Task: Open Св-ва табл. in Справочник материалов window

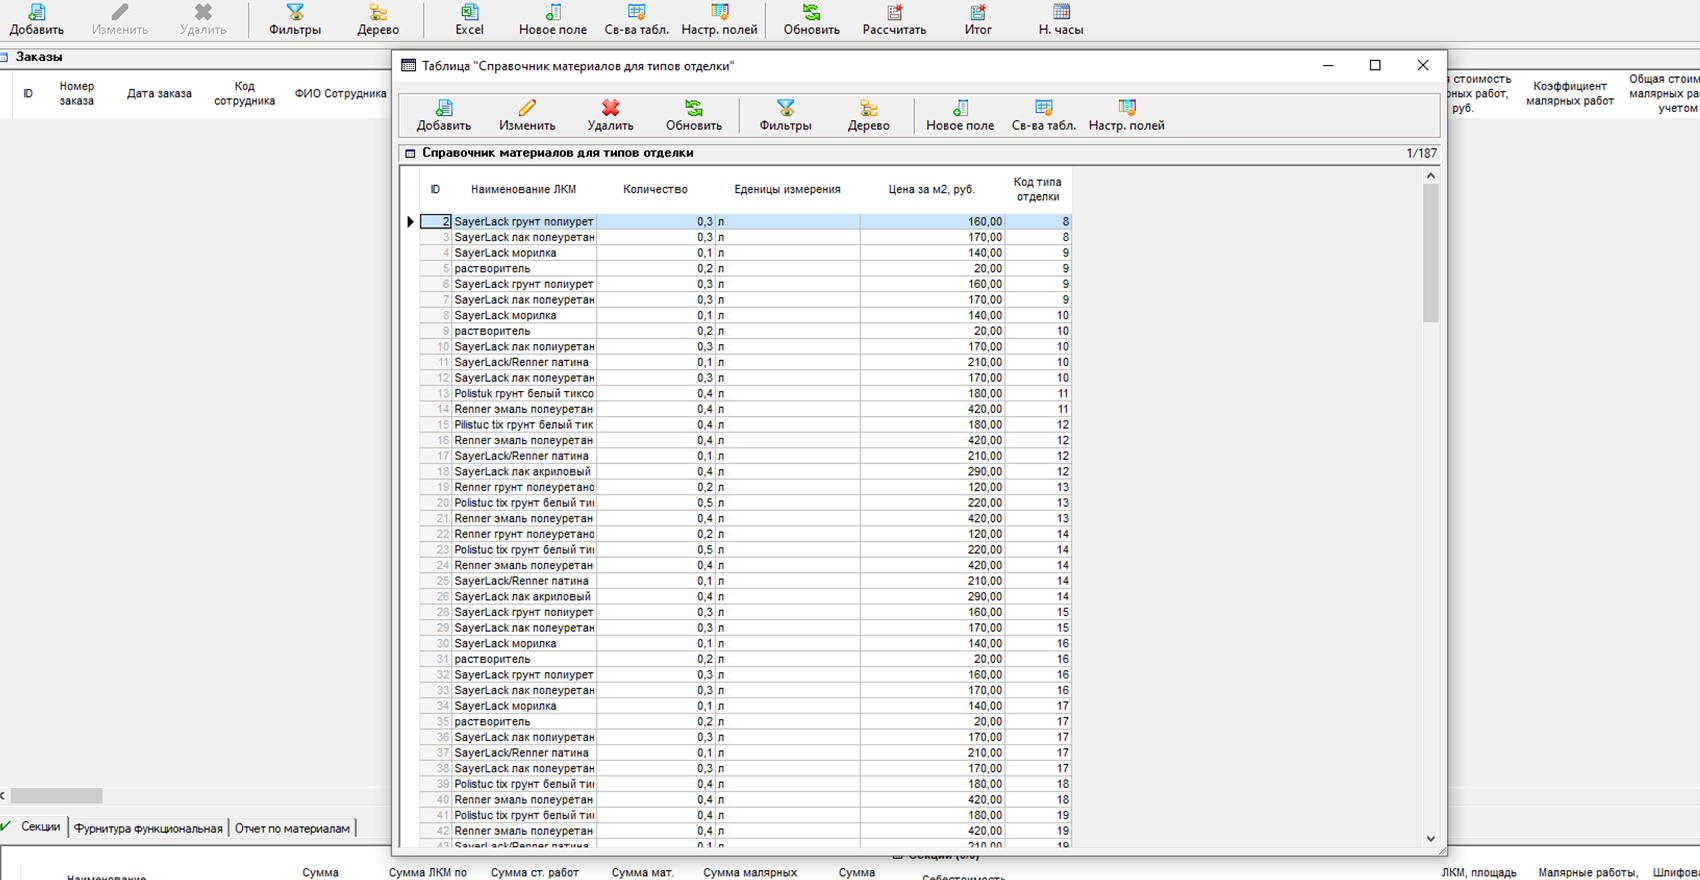Action: tap(1043, 116)
